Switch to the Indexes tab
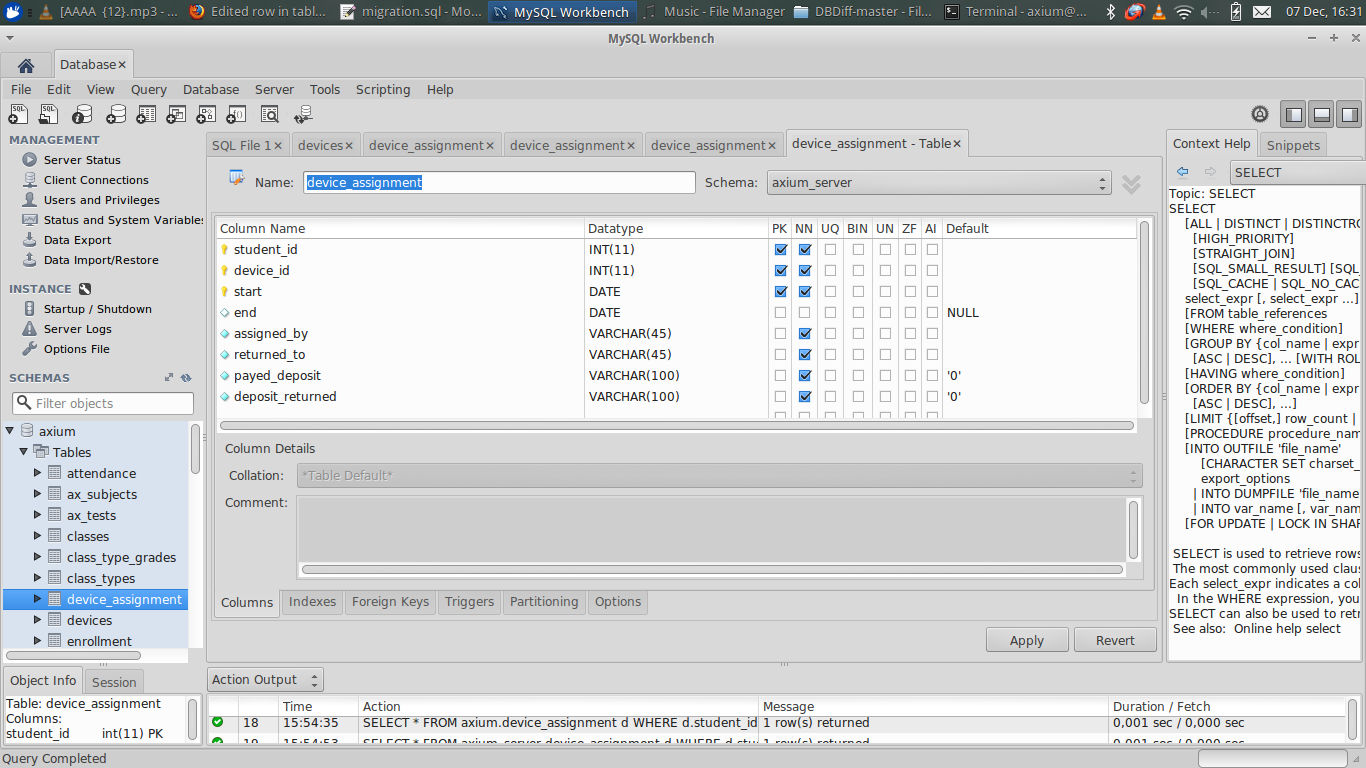Image resolution: width=1366 pixels, height=768 pixels. [312, 602]
